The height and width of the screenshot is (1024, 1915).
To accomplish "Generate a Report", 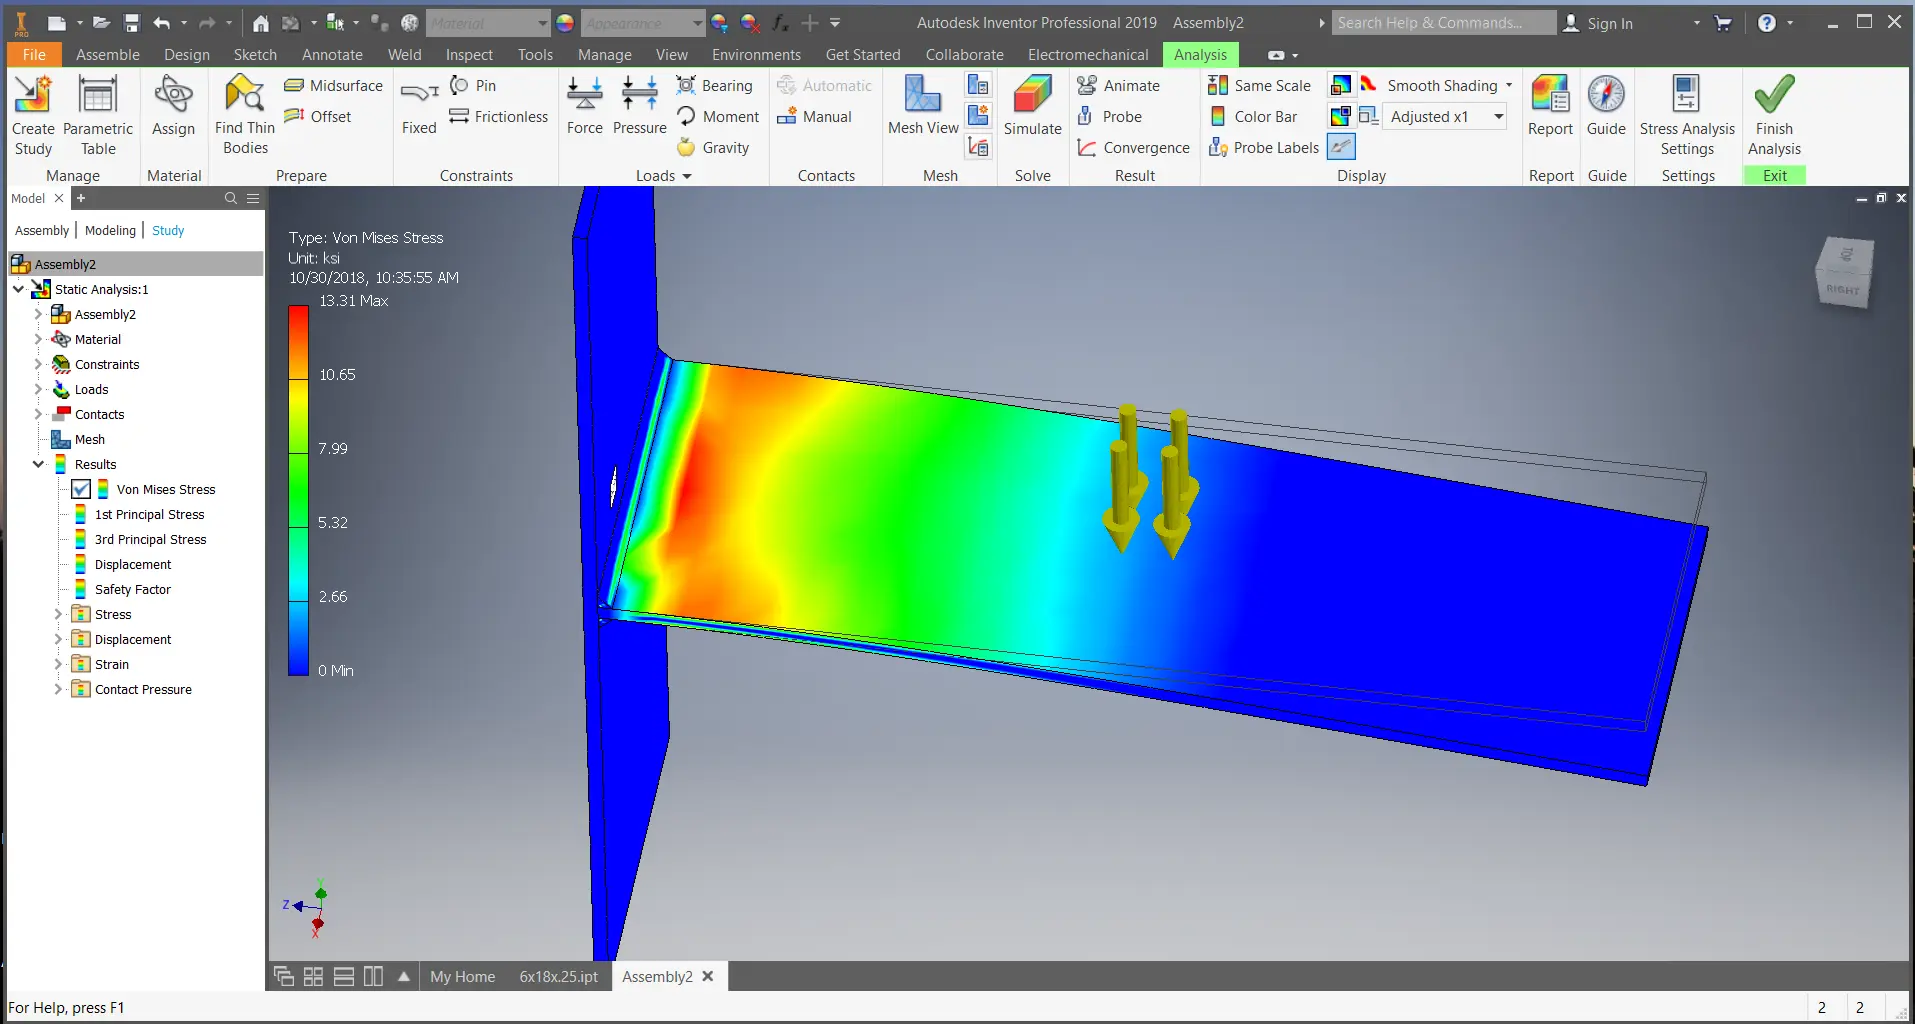I will point(1550,106).
